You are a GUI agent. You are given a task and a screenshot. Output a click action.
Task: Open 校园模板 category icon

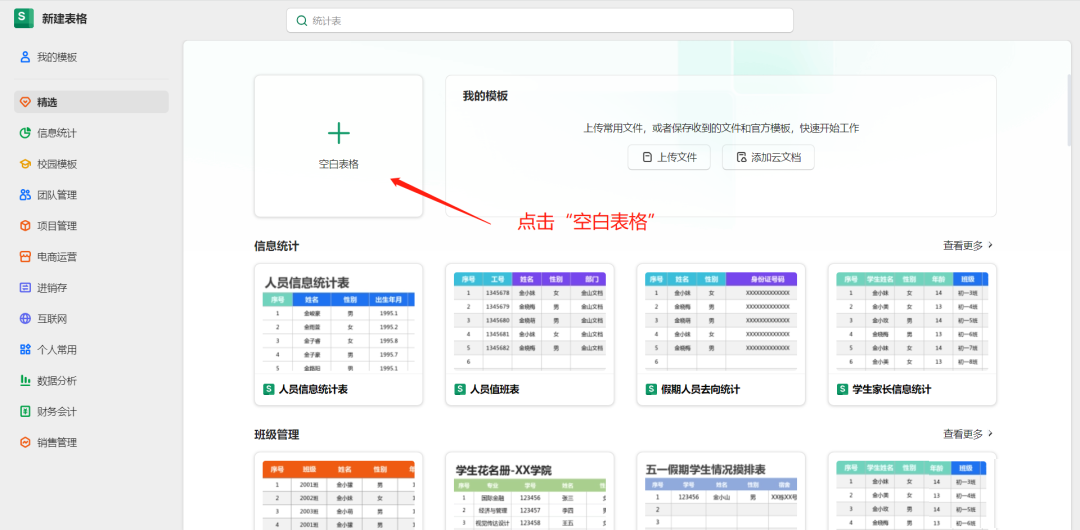[26, 164]
